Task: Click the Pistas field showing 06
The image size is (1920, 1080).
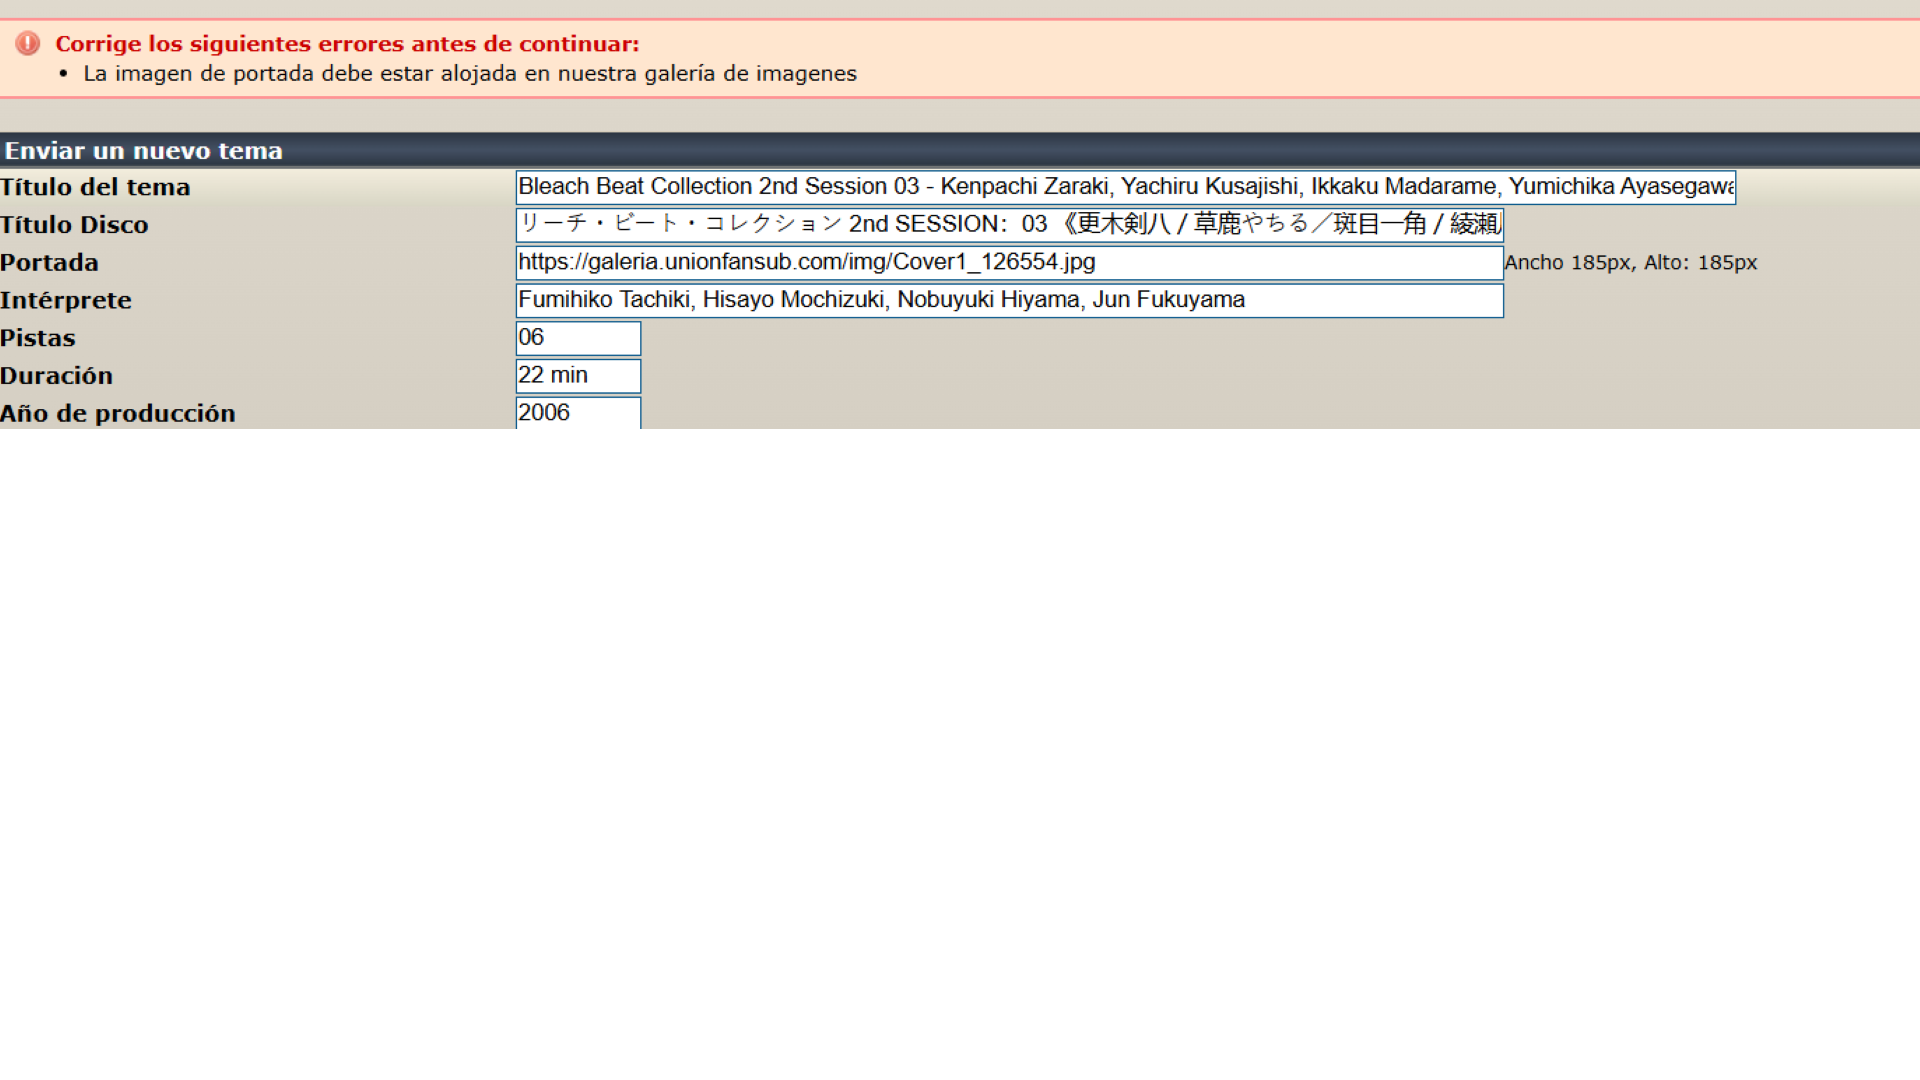Action: pos(578,338)
